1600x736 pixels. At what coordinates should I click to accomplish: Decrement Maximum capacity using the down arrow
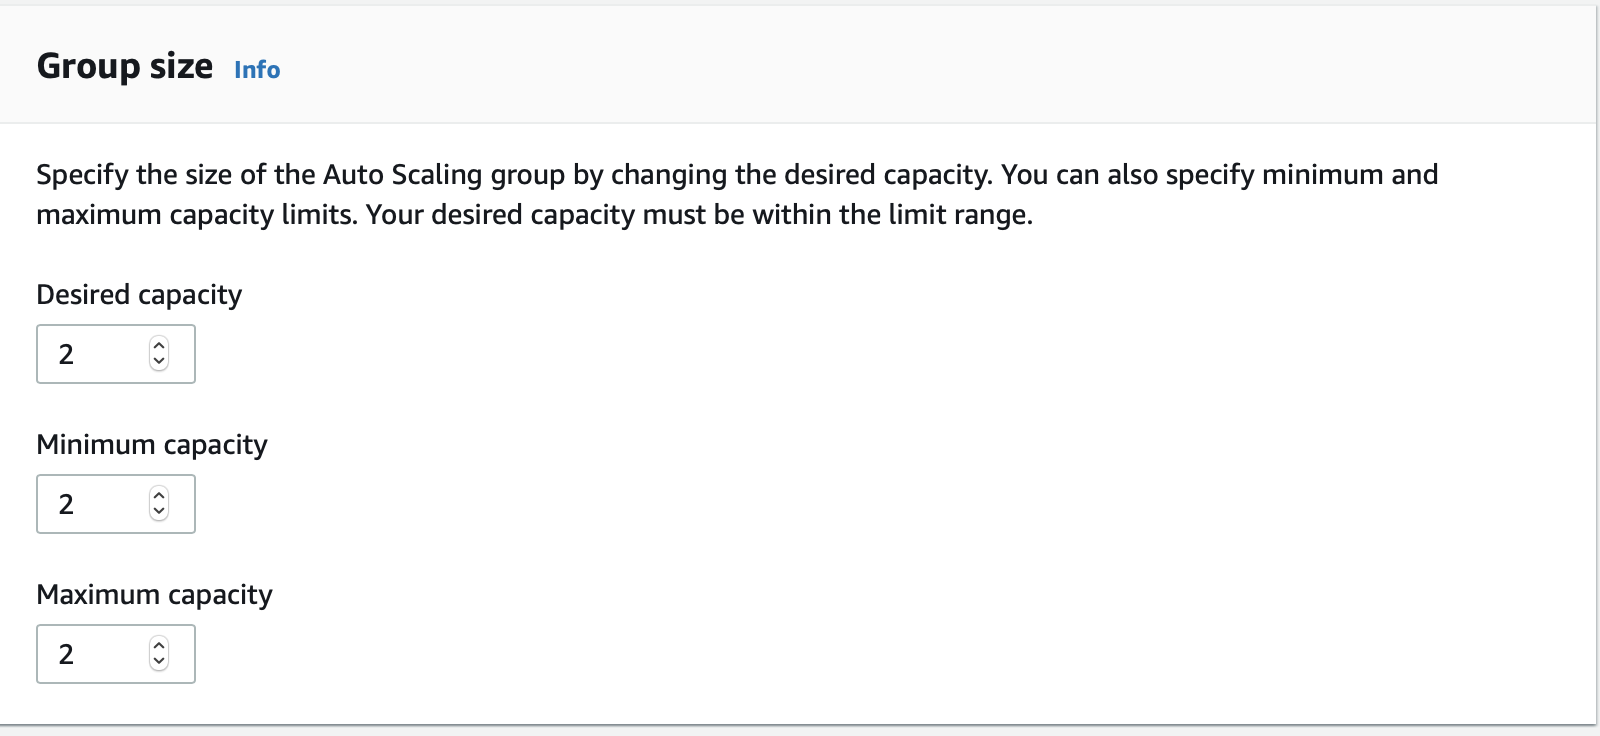[x=159, y=662]
